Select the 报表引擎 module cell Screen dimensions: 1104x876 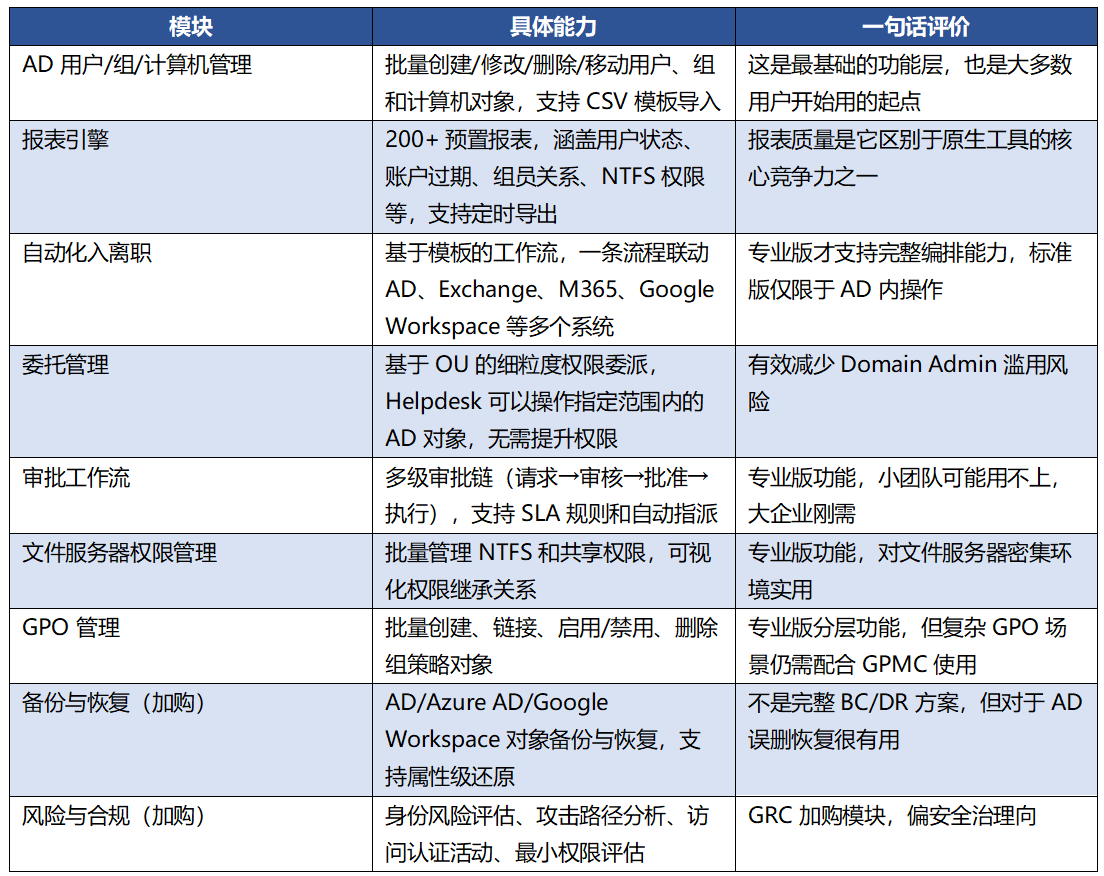click(191, 177)
